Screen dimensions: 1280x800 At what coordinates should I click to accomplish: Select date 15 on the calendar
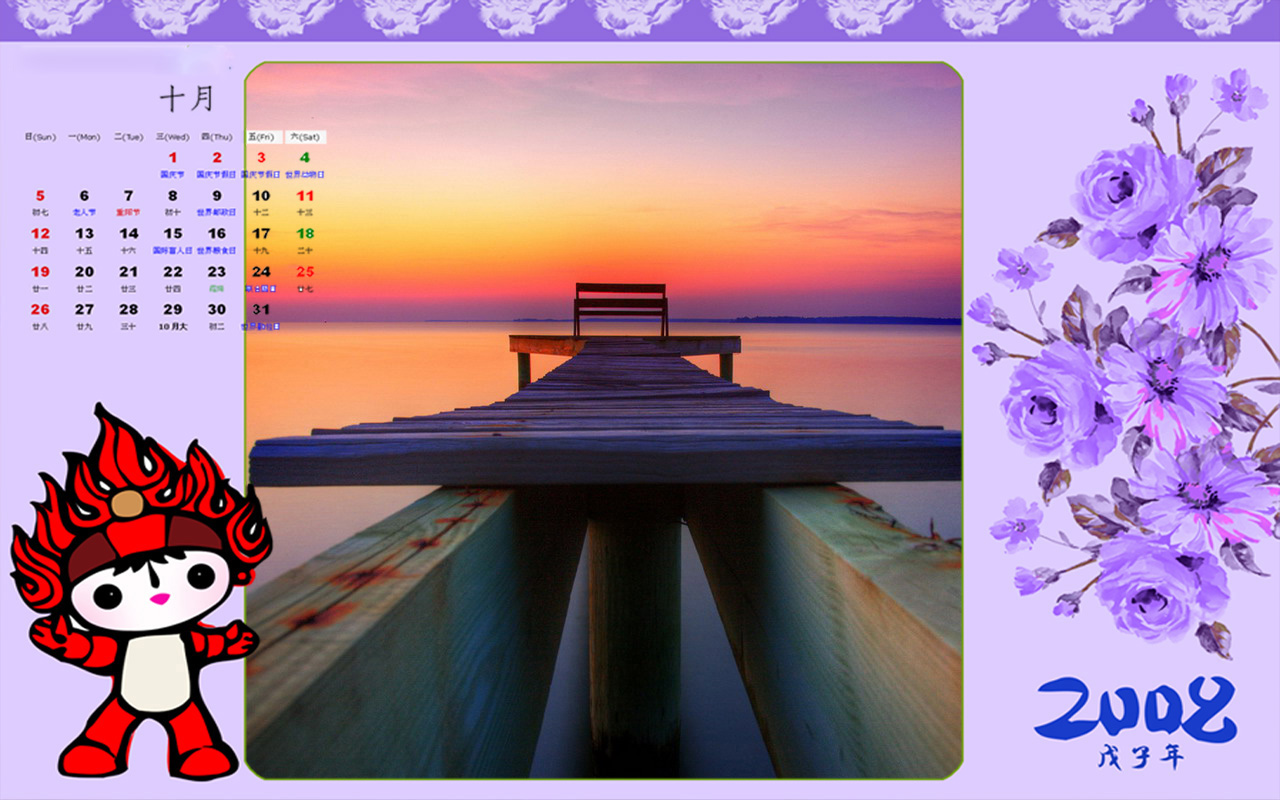click(172, 234)
